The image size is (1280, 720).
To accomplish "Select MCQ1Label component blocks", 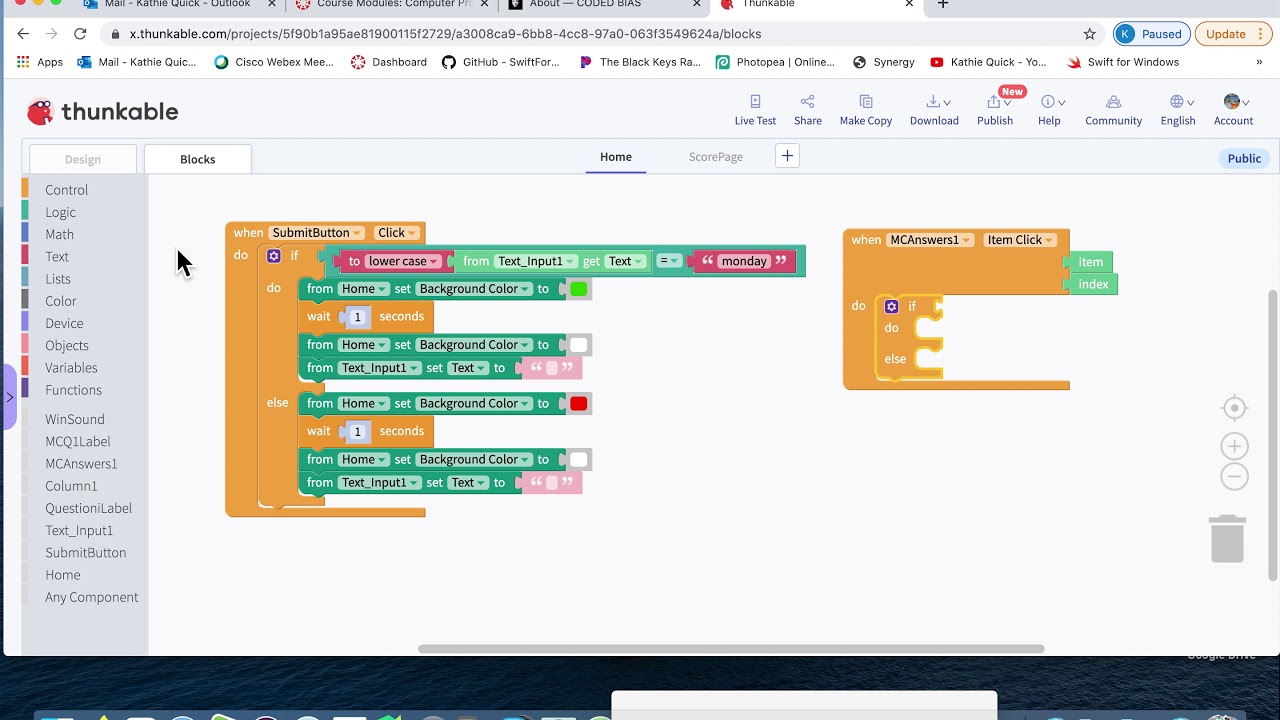I will click(x=78, y=441).
